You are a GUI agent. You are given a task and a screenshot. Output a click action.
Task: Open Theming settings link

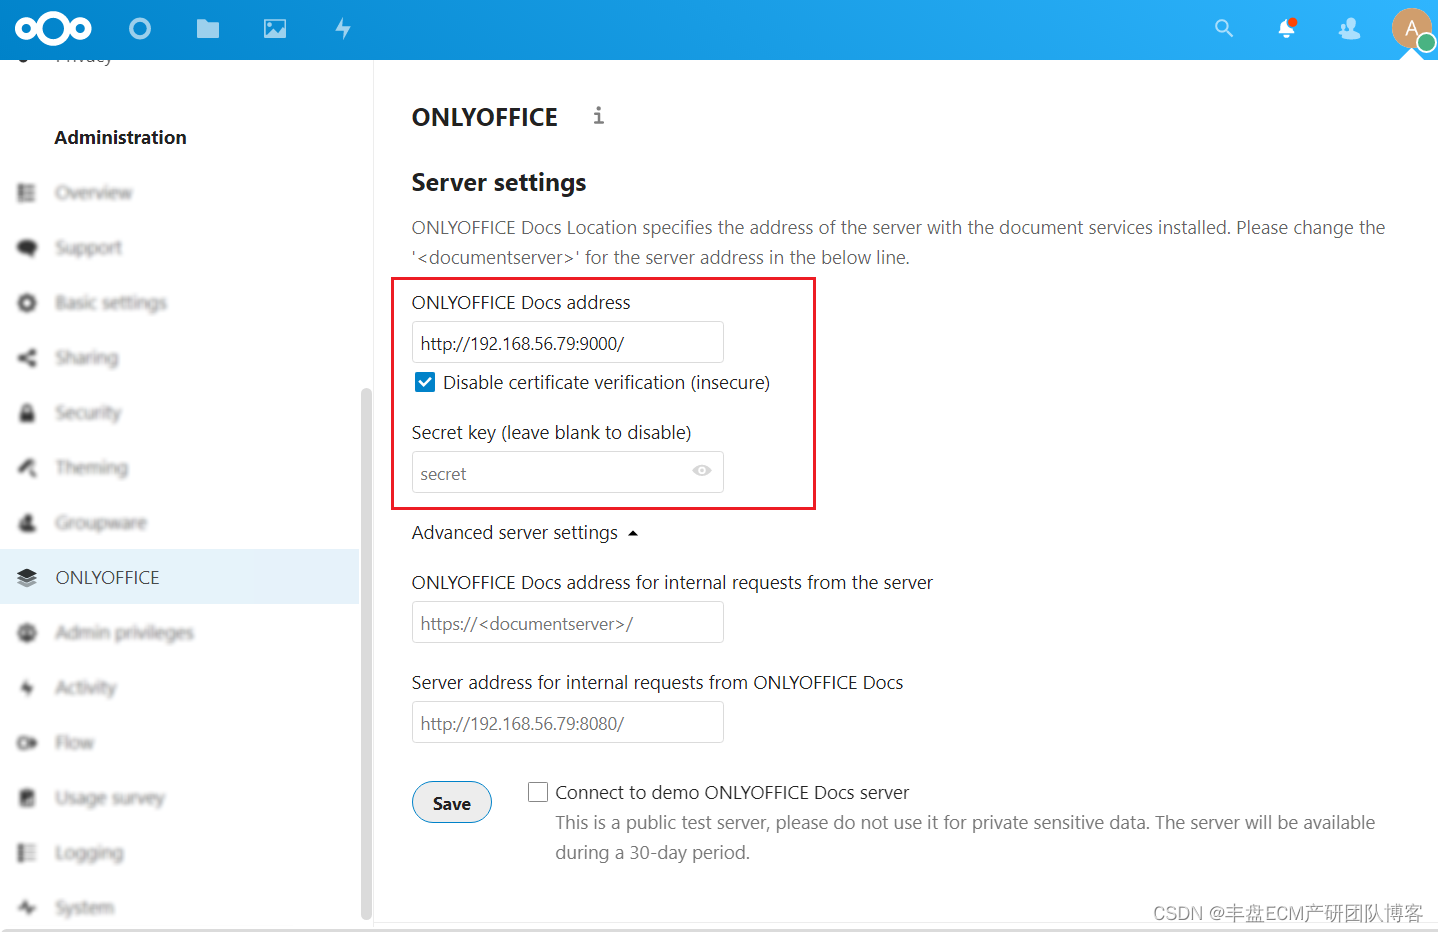(x=92, y=467)
